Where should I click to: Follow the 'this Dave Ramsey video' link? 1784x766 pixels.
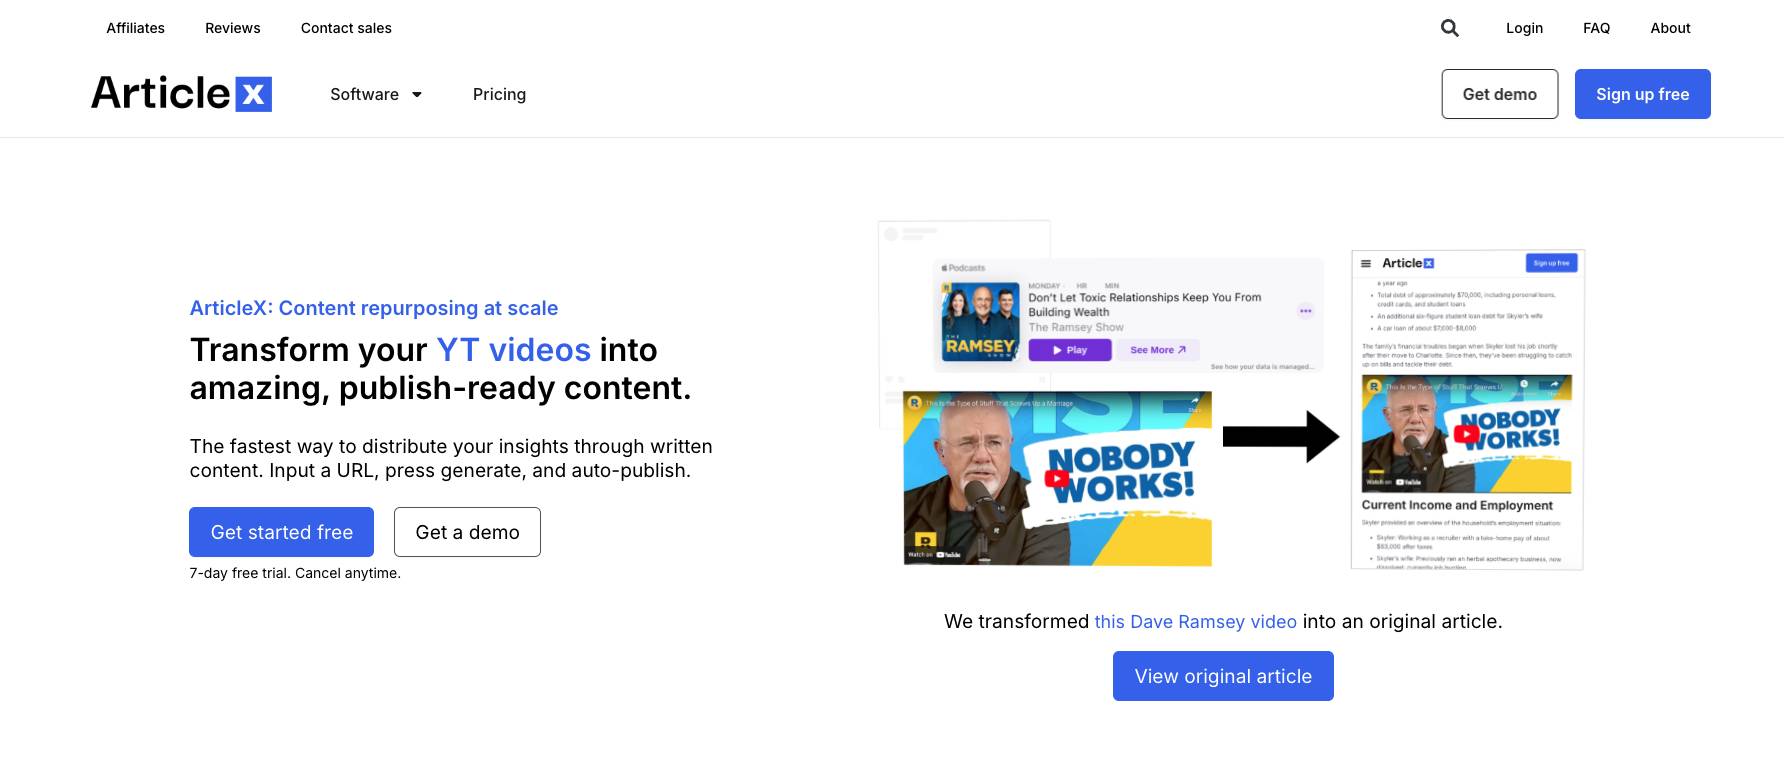click(1195, 622)
